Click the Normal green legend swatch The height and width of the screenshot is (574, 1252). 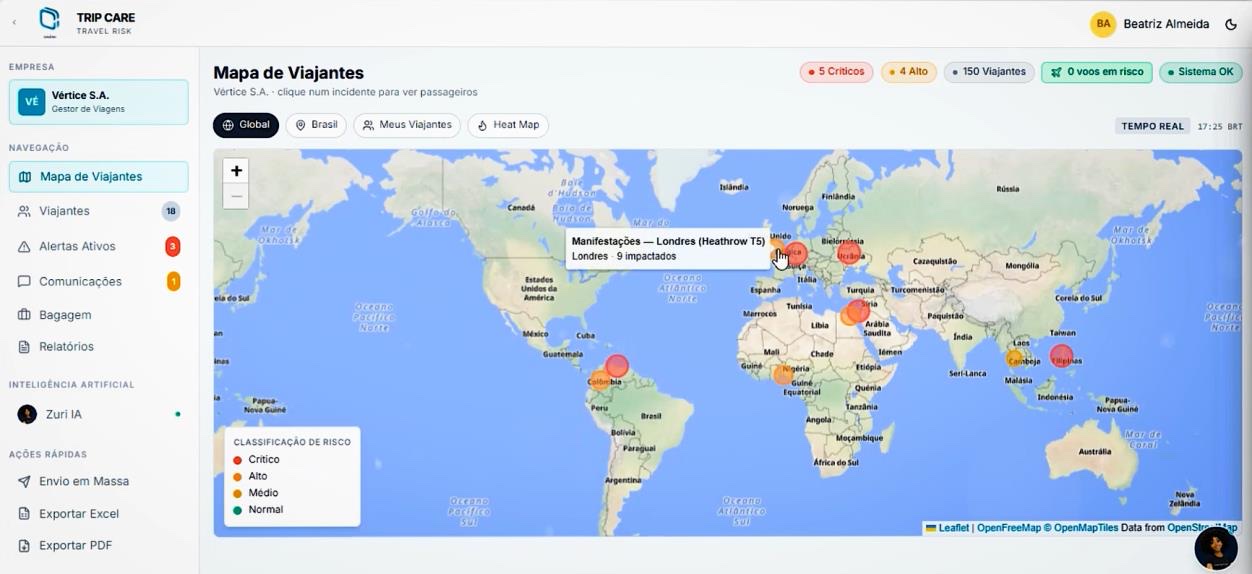coord(238,510)
